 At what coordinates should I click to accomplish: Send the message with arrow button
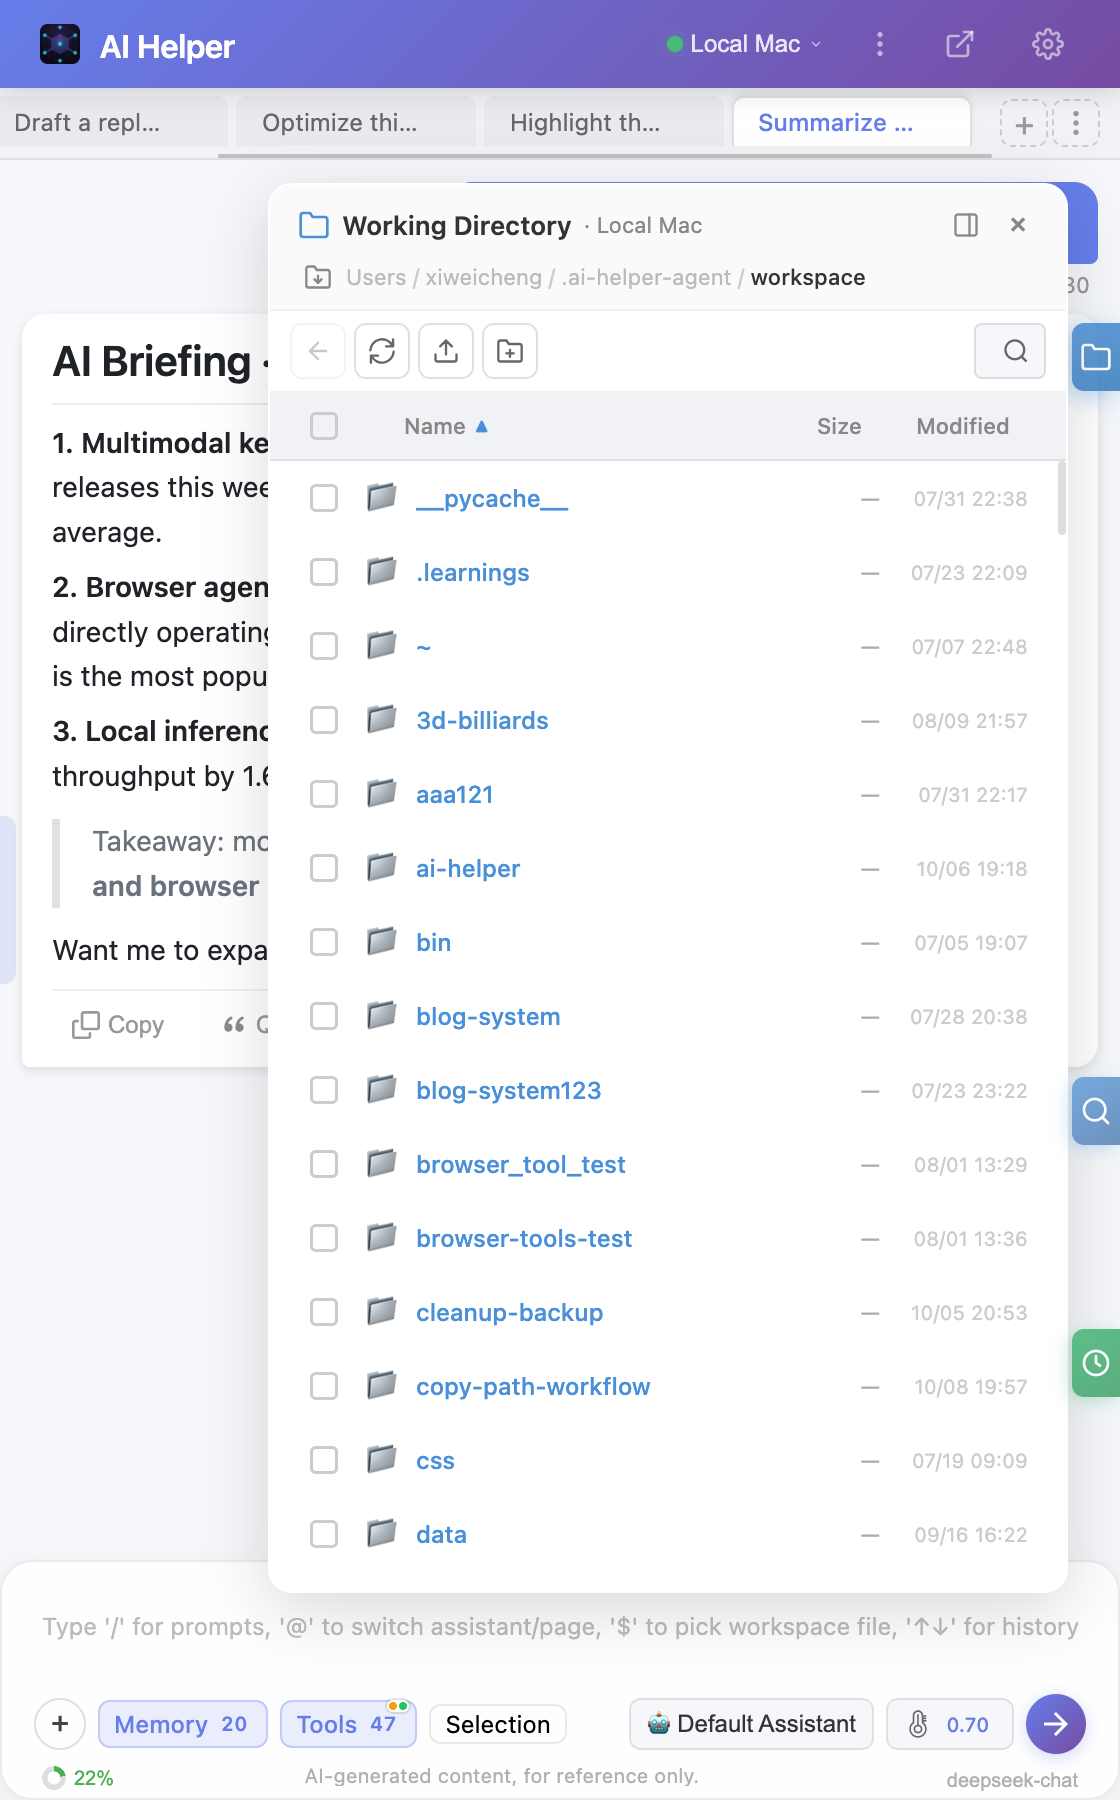(x=1056, y=1724)
